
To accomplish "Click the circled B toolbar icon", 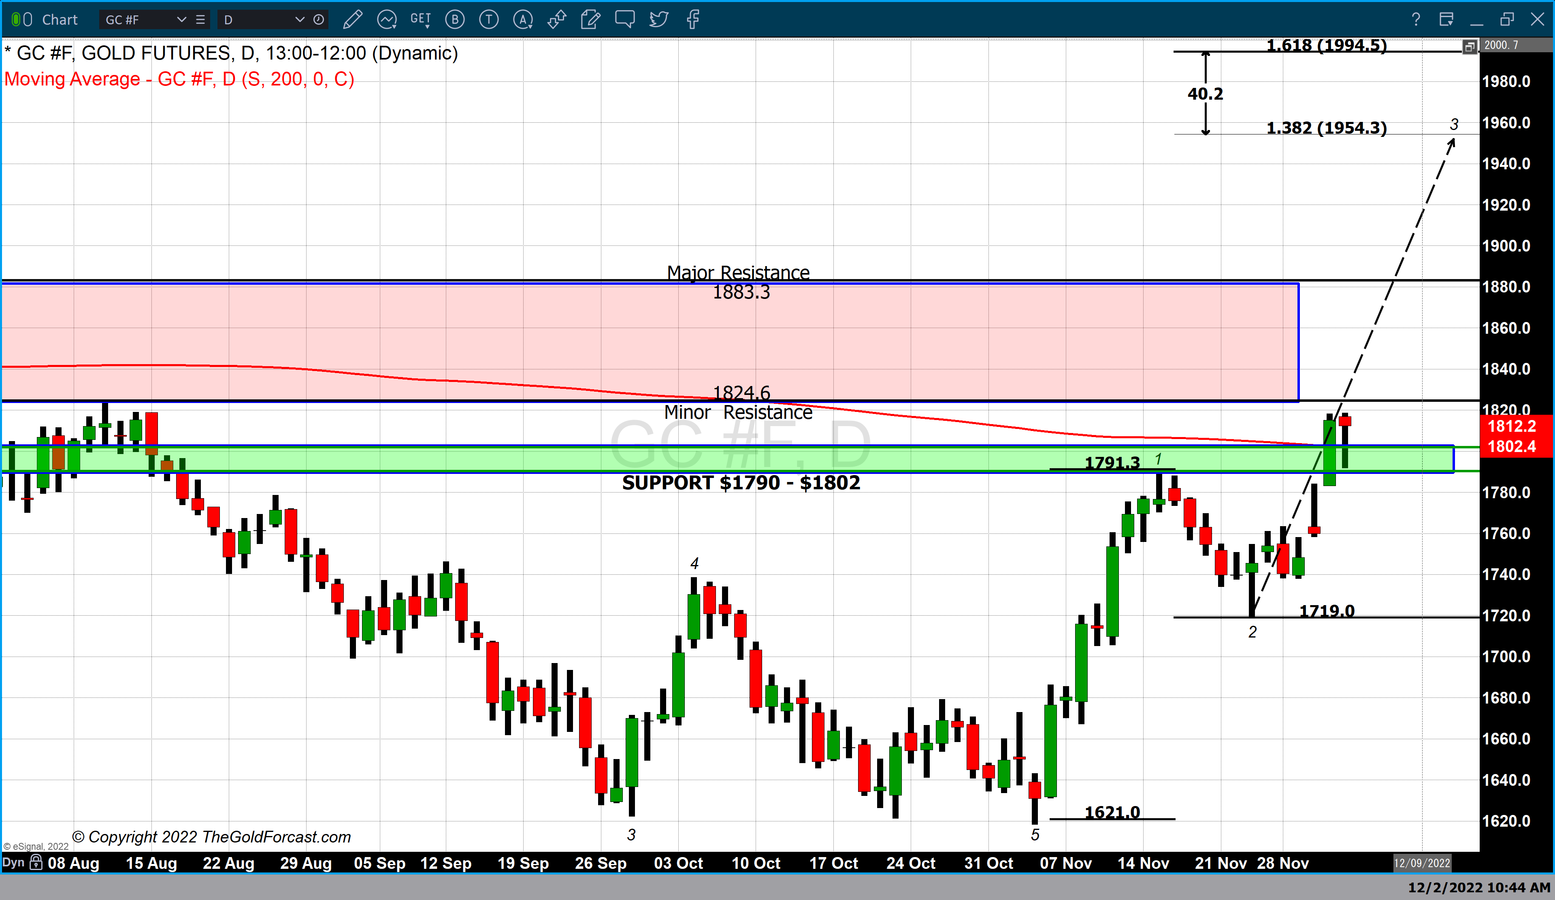I will pyautogui.click(x=455, y=19).
